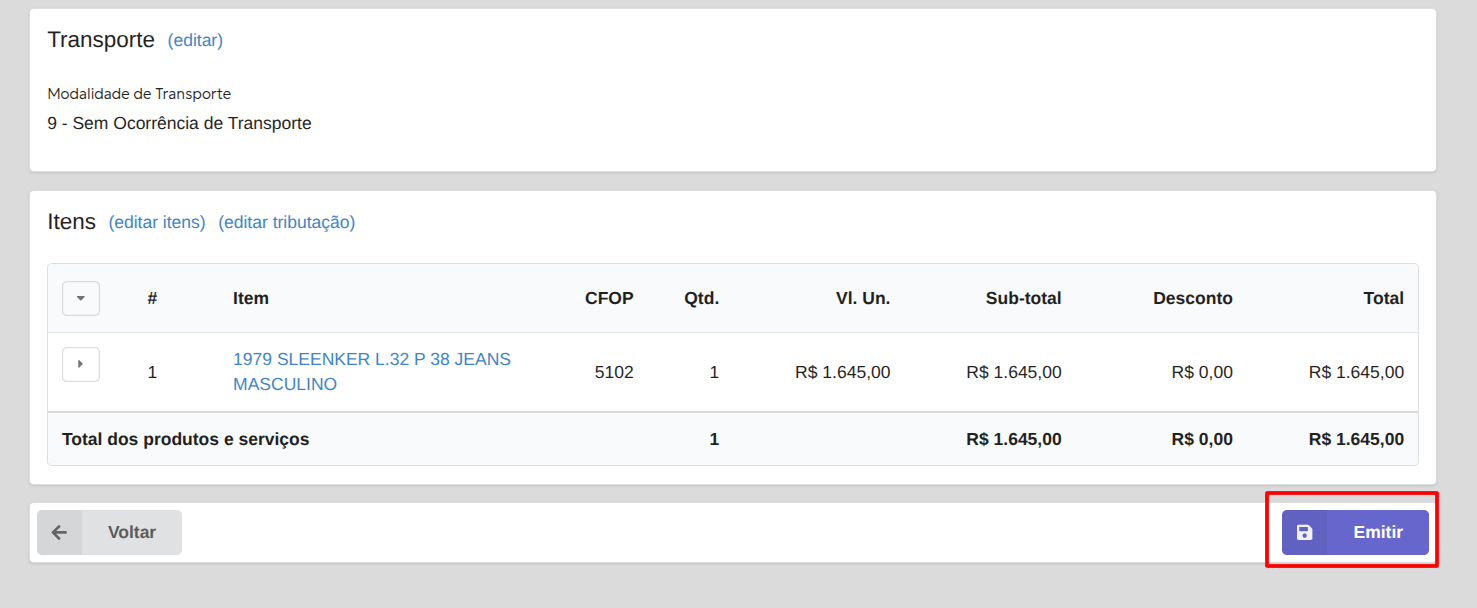Click the "Desconto" column header
Viewport: 1477px width, 608px height.
(x=1192, y=298)
